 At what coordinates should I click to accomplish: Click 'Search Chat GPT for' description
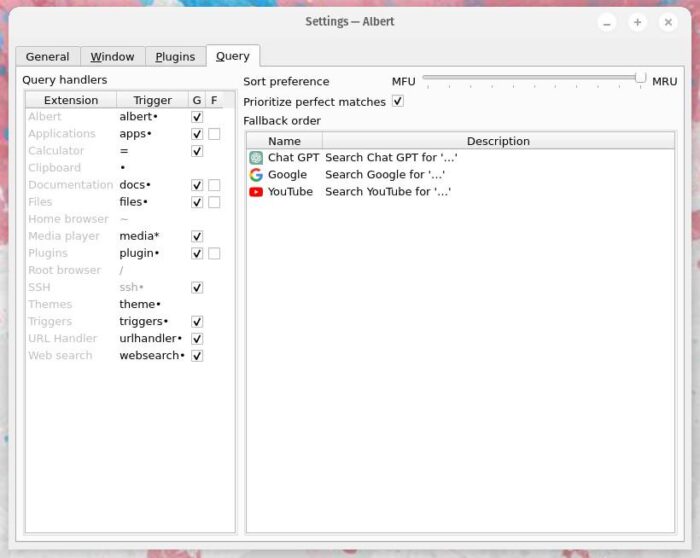click(x=391, y=158)
